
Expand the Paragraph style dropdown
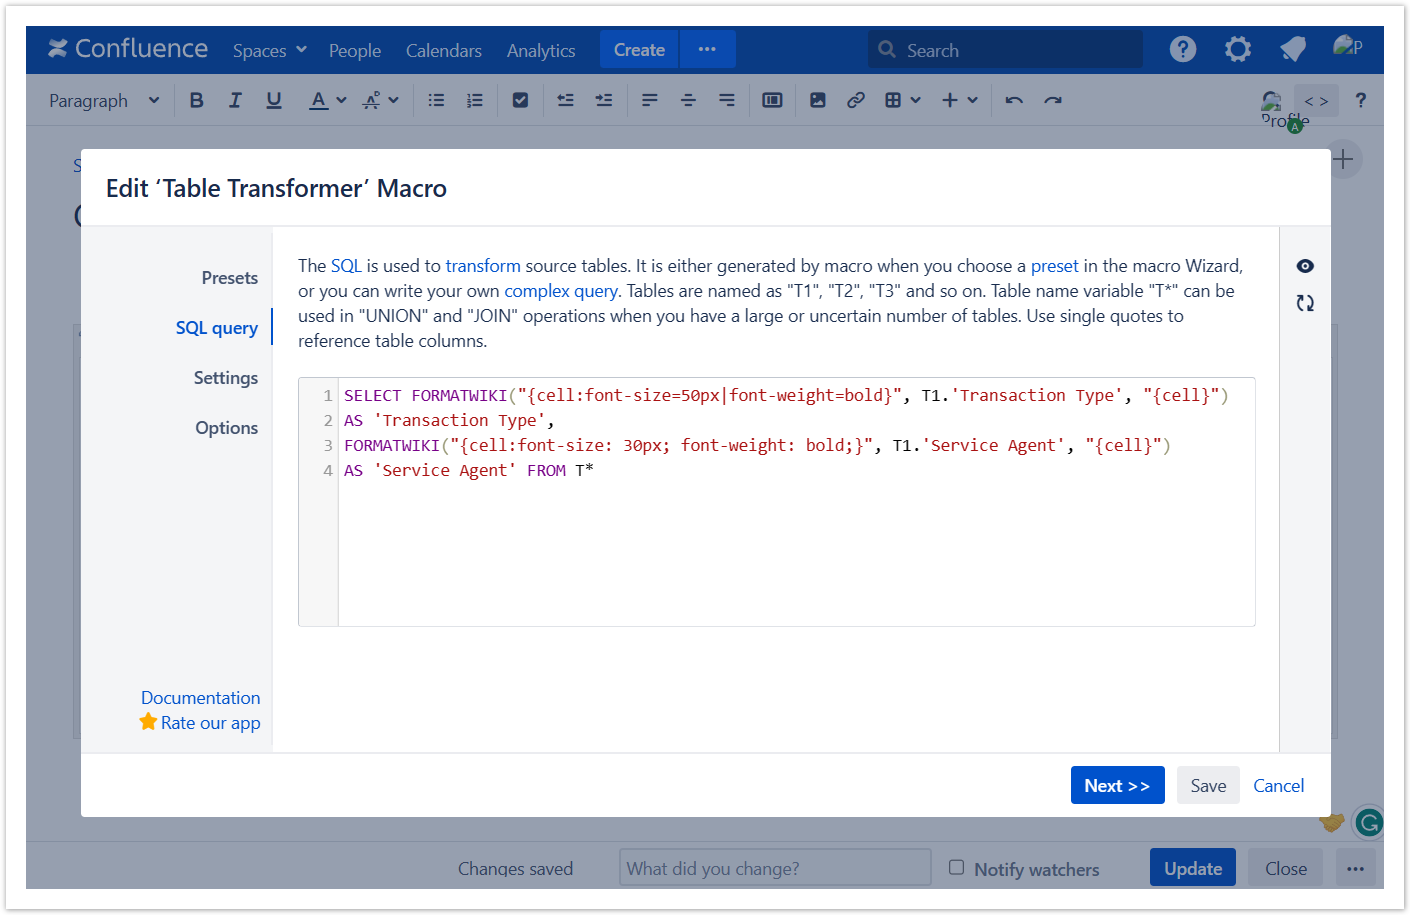pos(104,100)
